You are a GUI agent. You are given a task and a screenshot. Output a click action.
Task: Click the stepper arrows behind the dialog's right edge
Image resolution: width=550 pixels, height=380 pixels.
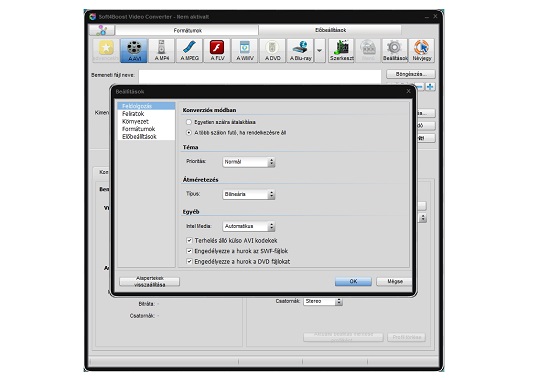[423, 218]
